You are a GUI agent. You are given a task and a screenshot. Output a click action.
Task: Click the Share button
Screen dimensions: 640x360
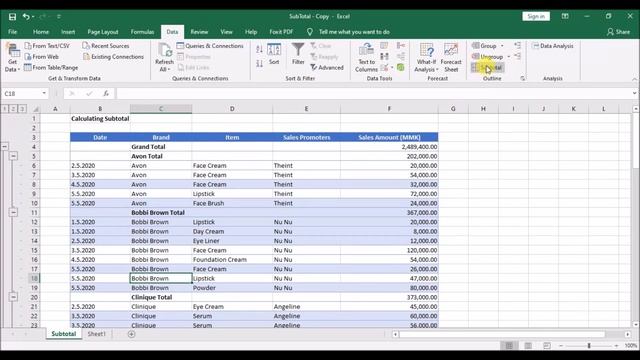click(x=618, y=32)
